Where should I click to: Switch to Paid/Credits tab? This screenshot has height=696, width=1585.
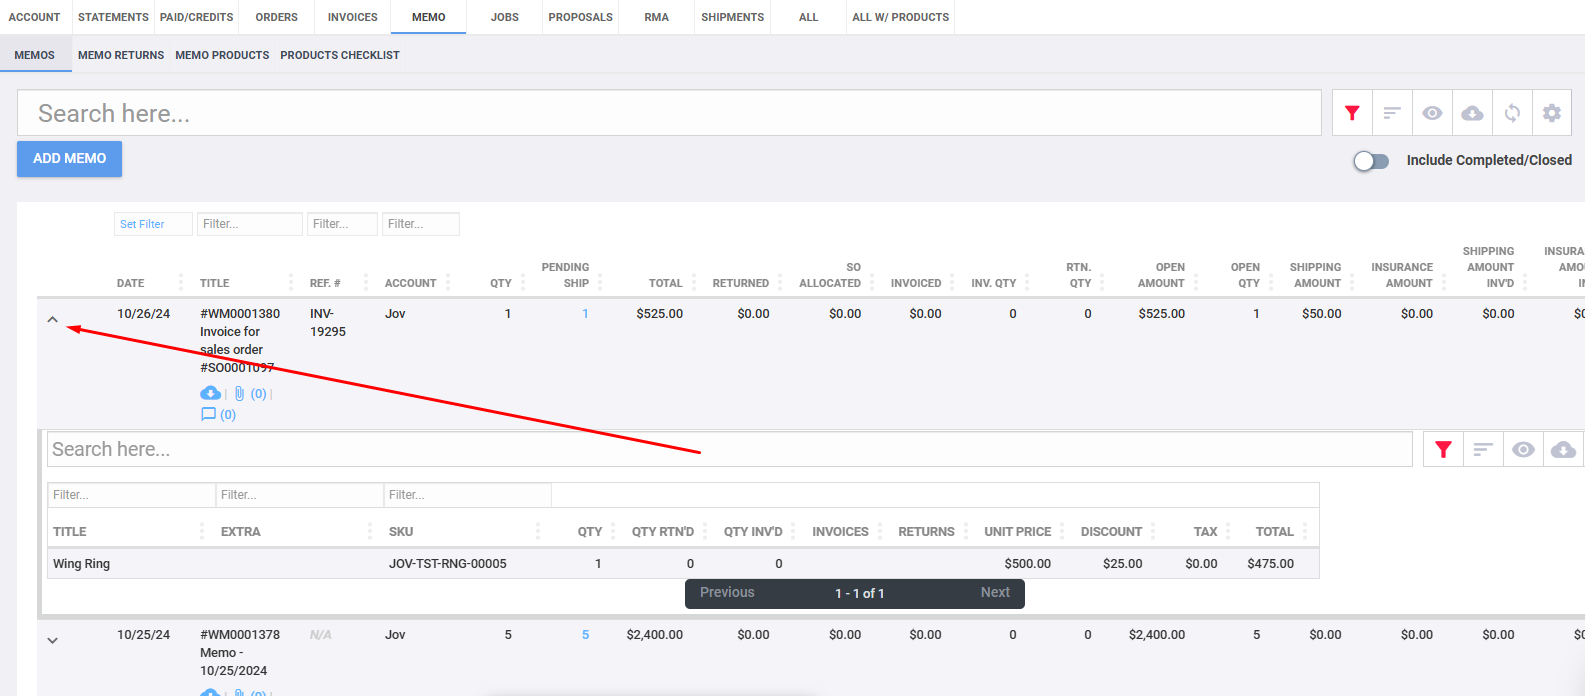[197, 17]
